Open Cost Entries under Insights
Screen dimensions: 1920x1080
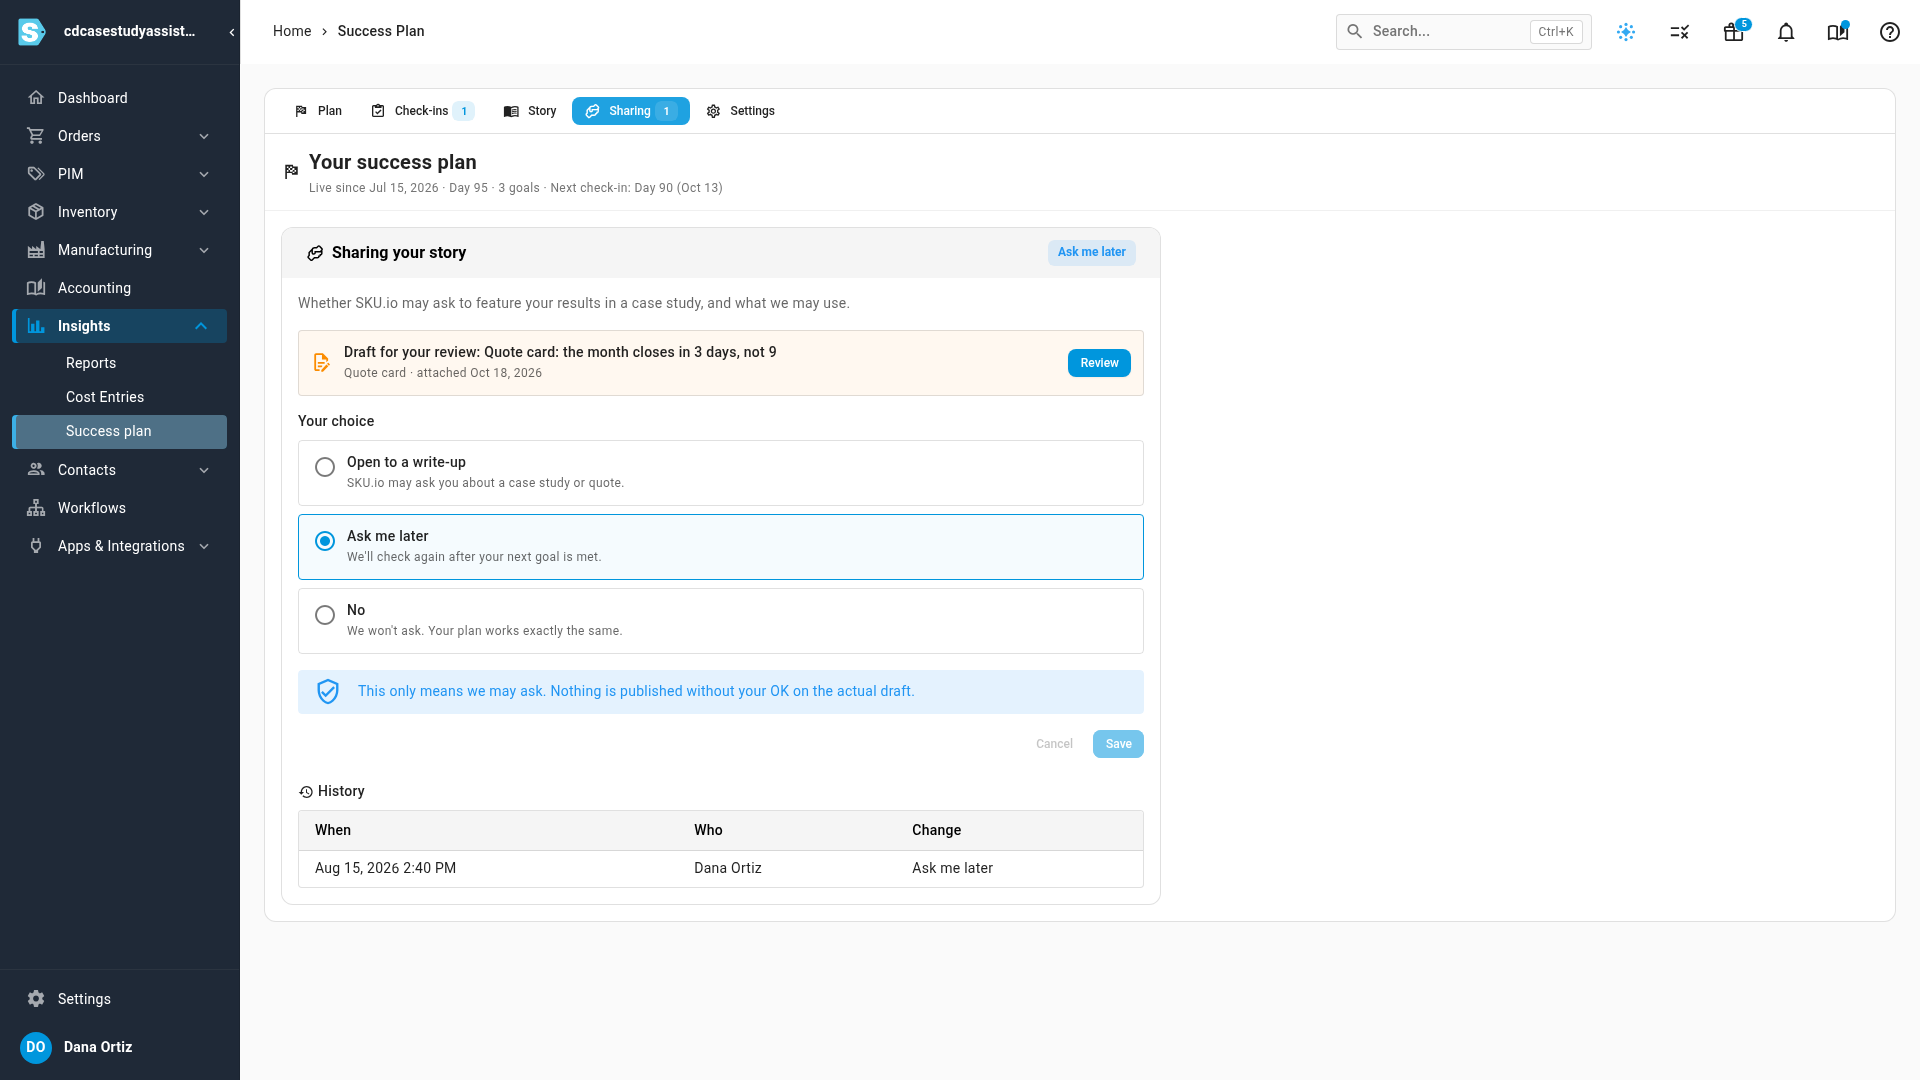pyautogui.click(x=105, y=397)
